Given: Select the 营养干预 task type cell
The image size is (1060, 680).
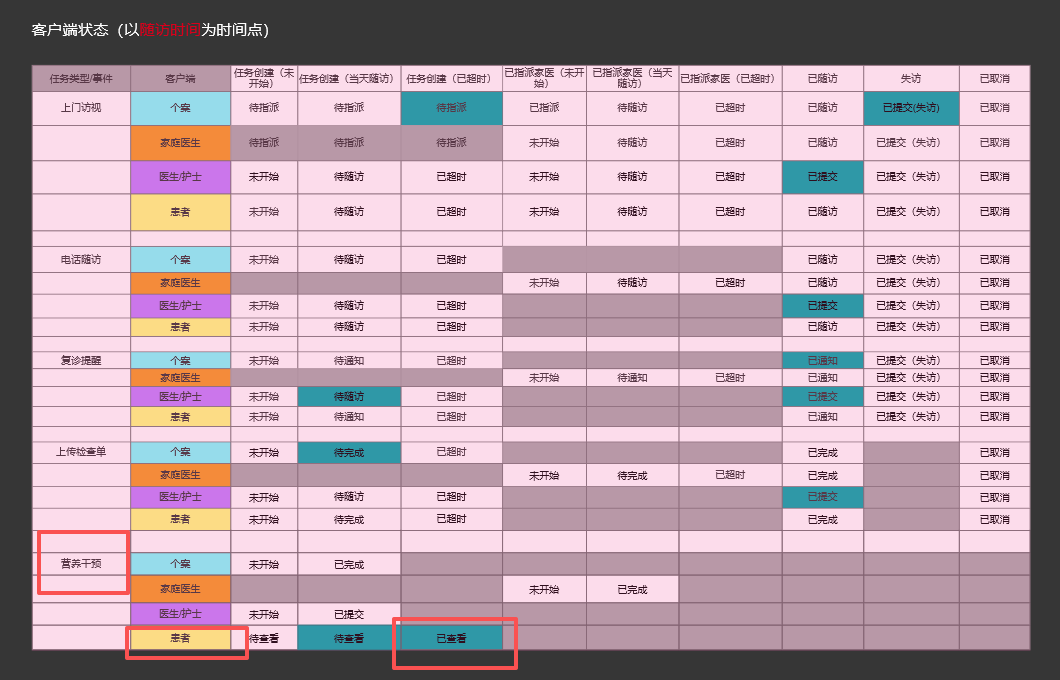Looking at the screenshot, I should pos(81,563).
